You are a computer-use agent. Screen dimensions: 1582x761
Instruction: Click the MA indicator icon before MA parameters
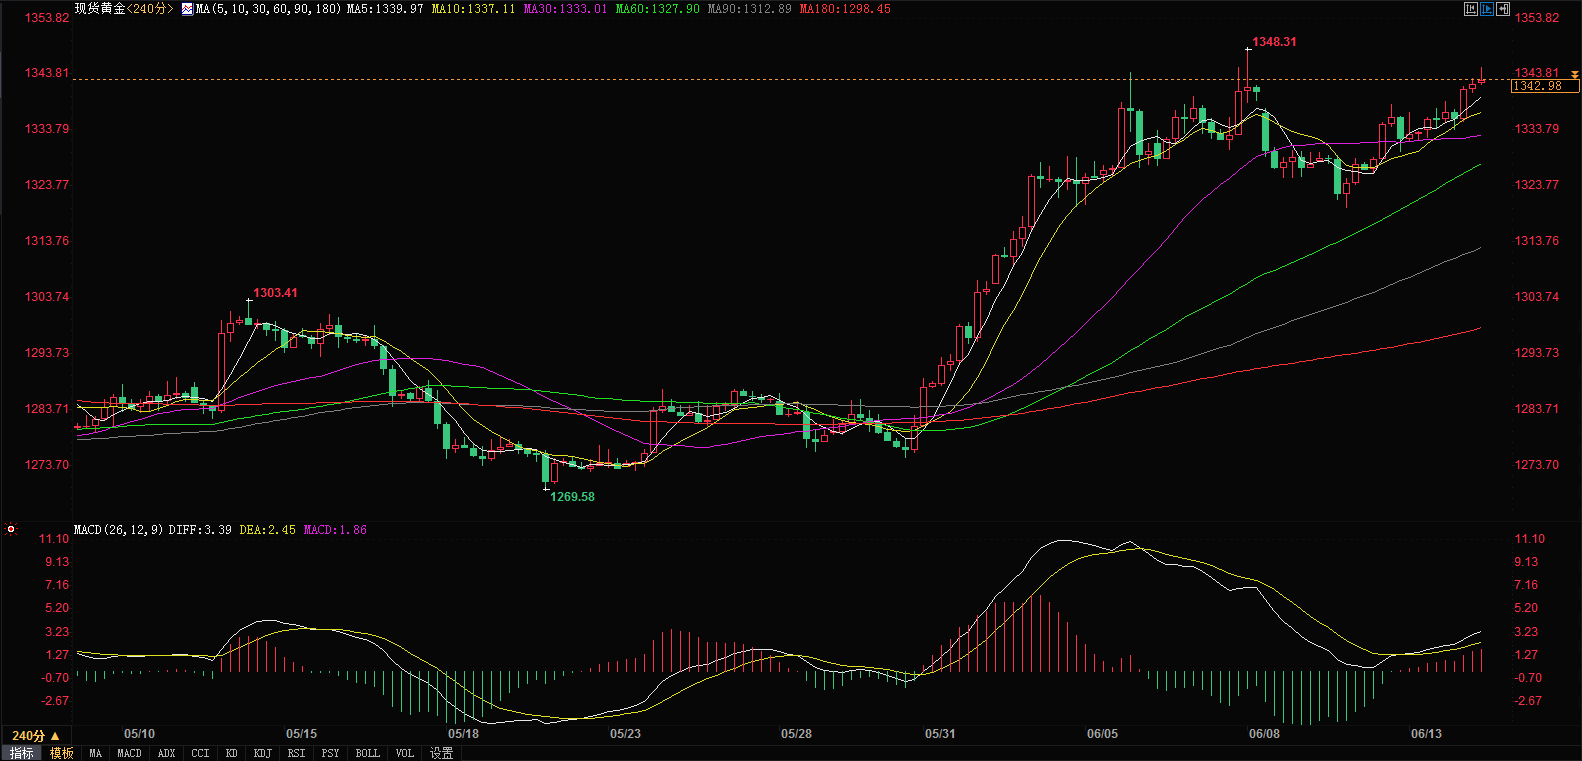pyautogui.click(x=187, y=9)
